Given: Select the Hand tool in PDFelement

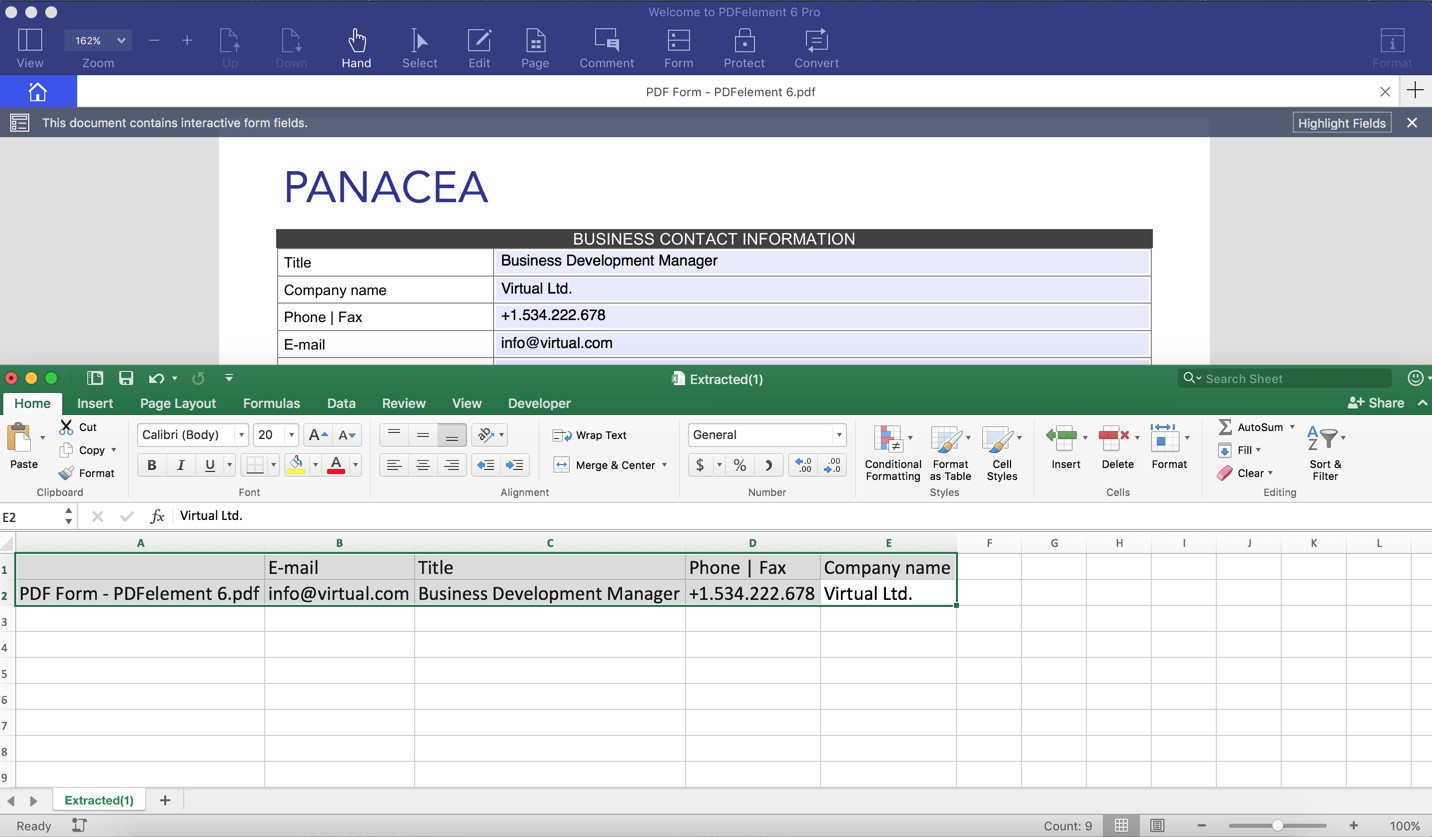Looking at the screenshot, I should pyautogui.click(x=356, y=48).
